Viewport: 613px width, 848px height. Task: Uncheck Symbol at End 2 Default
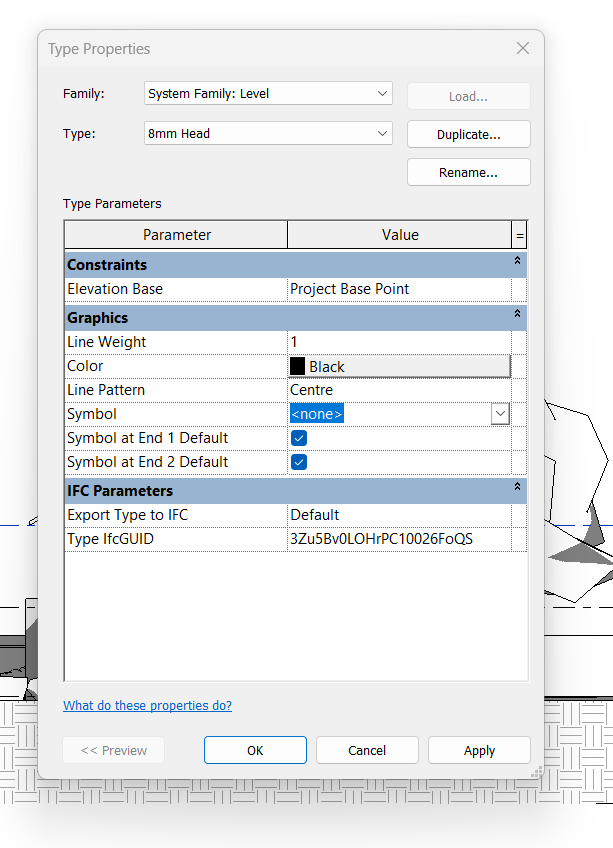(x=298, y=461)
